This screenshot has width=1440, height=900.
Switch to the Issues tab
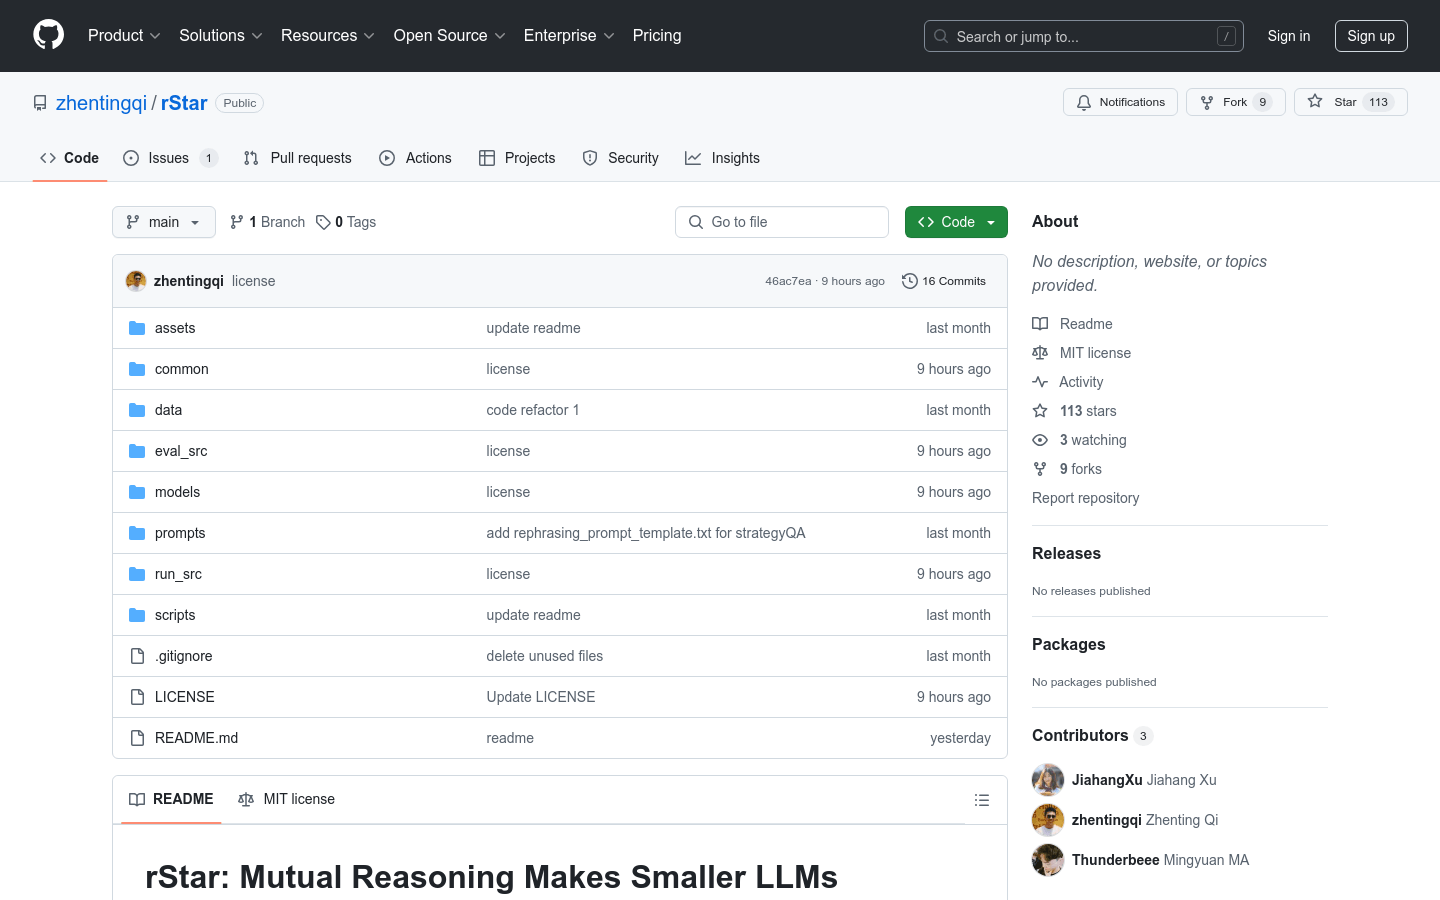[170, 158]
